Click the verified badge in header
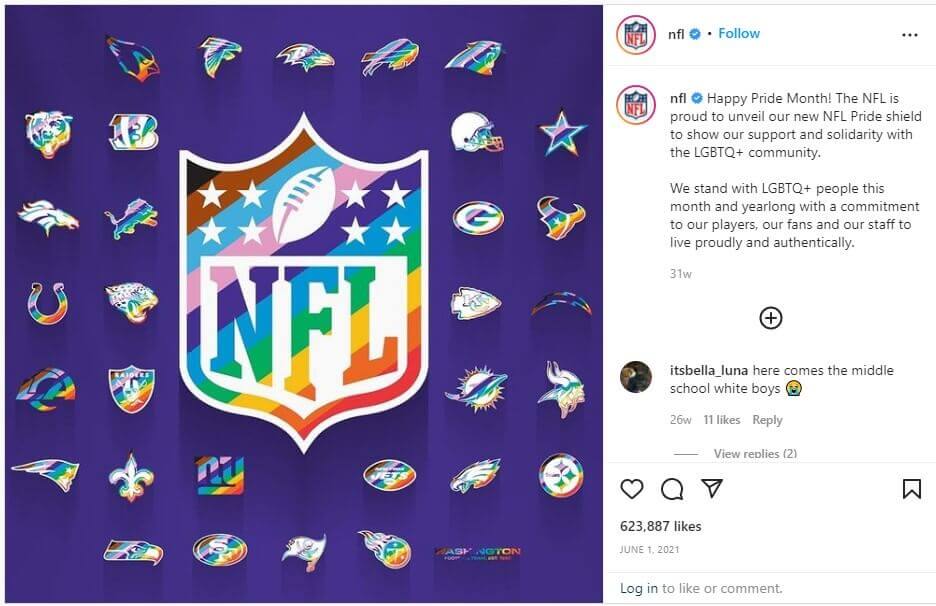 695,34
